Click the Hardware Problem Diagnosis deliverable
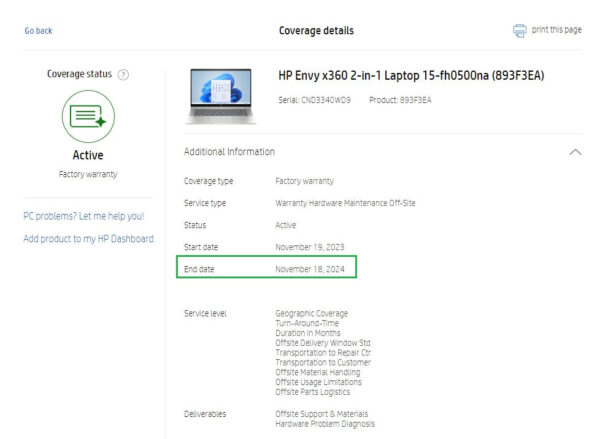 tap(325, 424)
